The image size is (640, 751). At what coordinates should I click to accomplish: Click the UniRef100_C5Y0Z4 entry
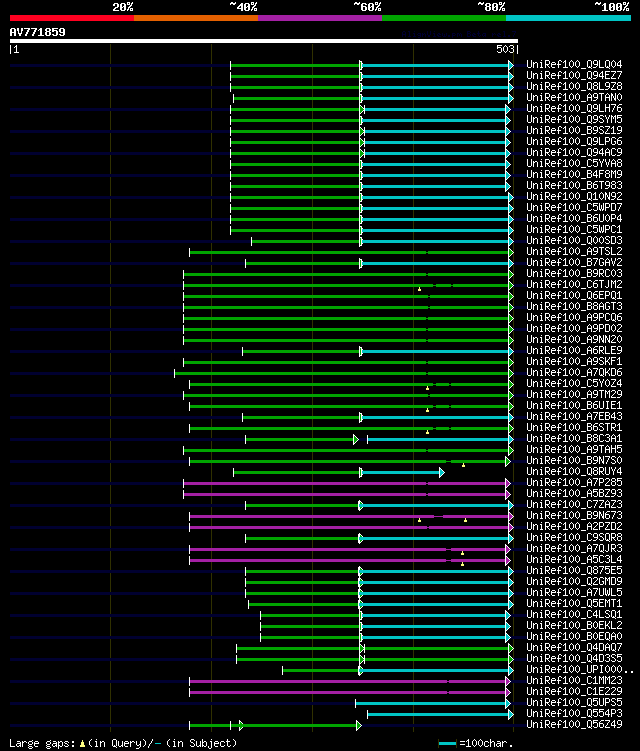click(574, 384)
